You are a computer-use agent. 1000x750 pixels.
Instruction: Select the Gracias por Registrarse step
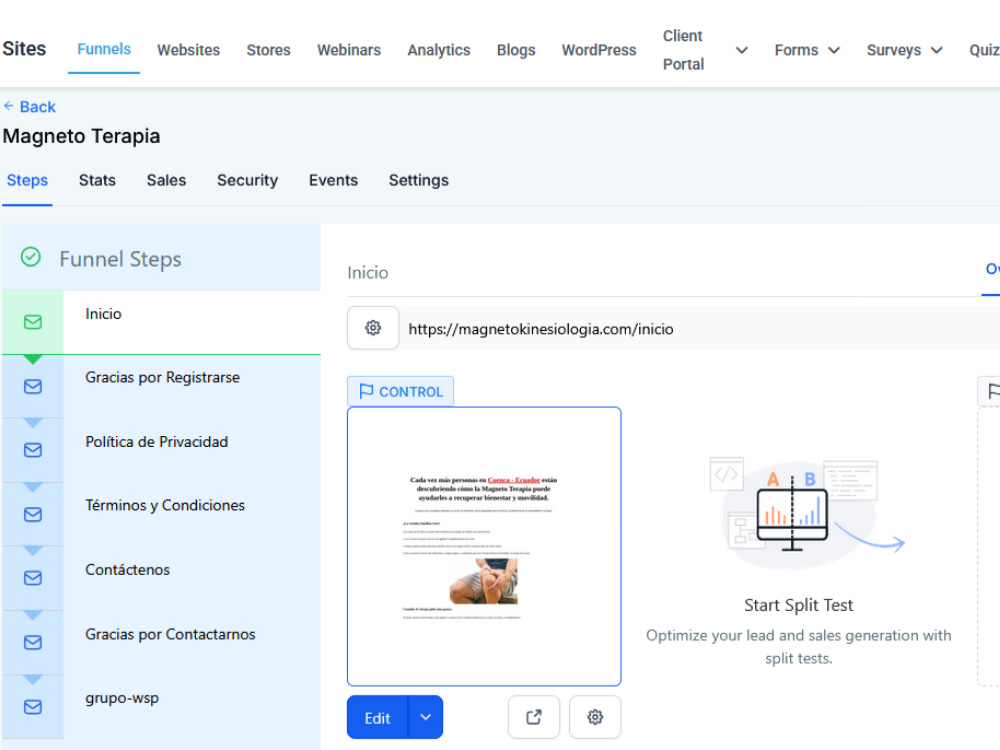[x=161, y=386]
